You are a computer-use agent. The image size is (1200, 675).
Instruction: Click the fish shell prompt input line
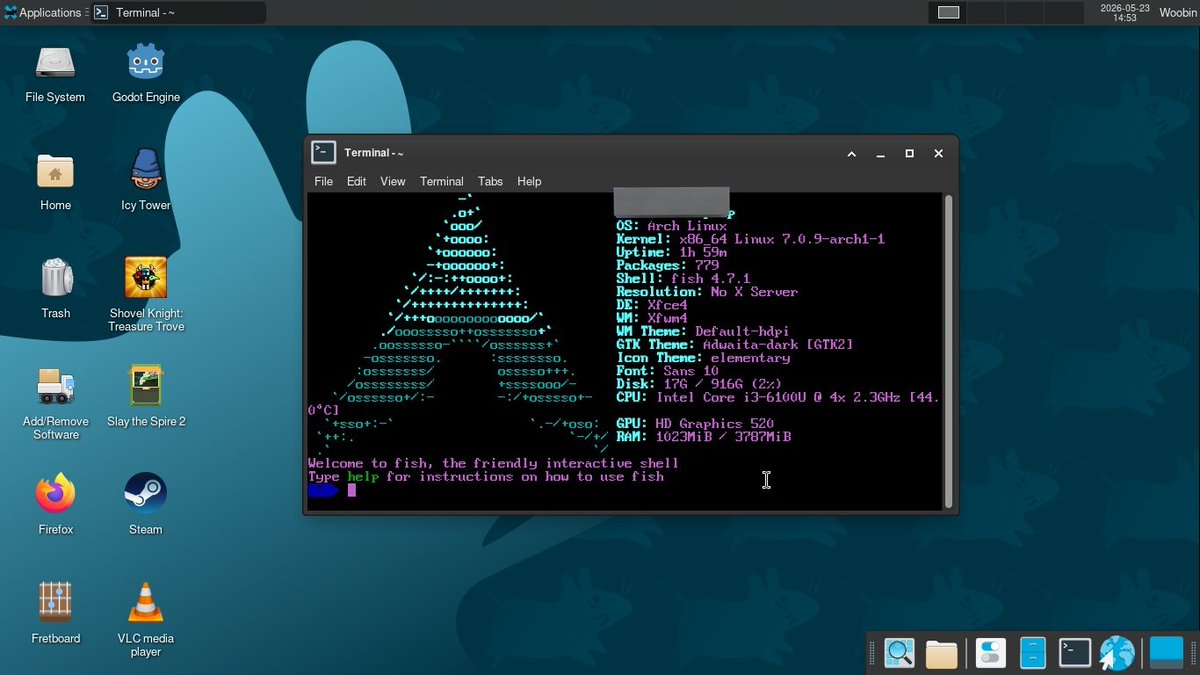[x=625, y=490]
